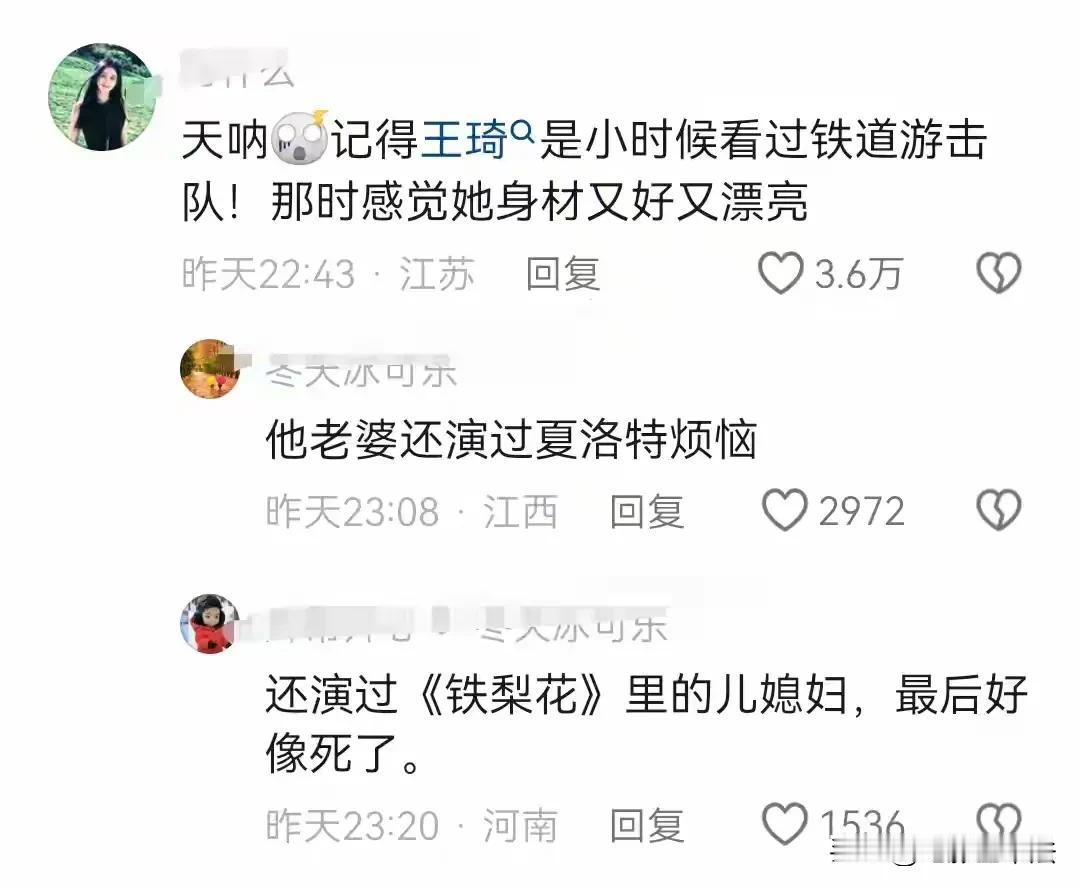This screenshot has height=888, width=1080.
Task: Reply to the Jiangsu 22:43 comment
Action: [563, 273]
